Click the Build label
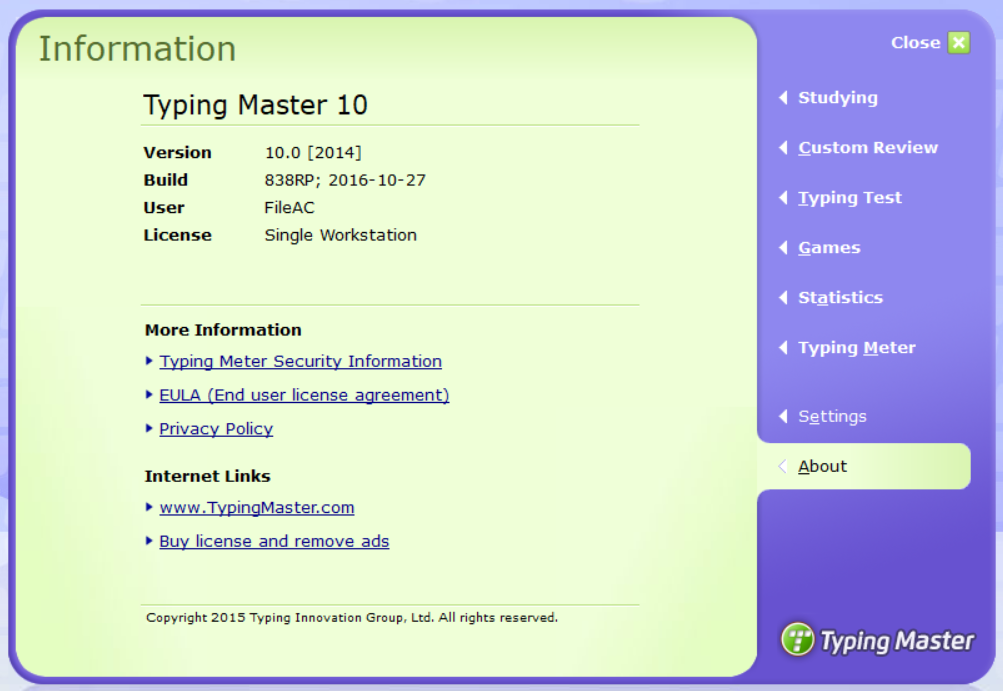Image resolution: width=1003 pixels, height=691 pixels. coord(166,180)
